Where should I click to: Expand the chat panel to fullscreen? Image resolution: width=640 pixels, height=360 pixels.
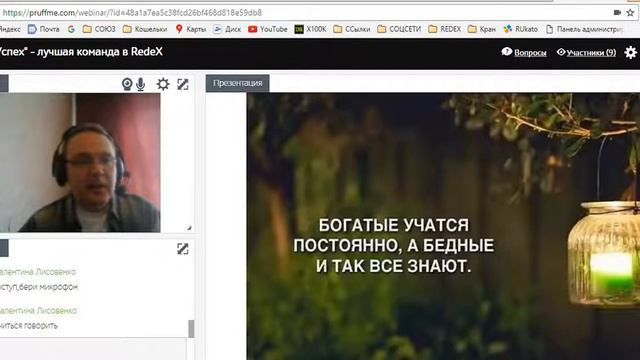[x=183, y=249]
